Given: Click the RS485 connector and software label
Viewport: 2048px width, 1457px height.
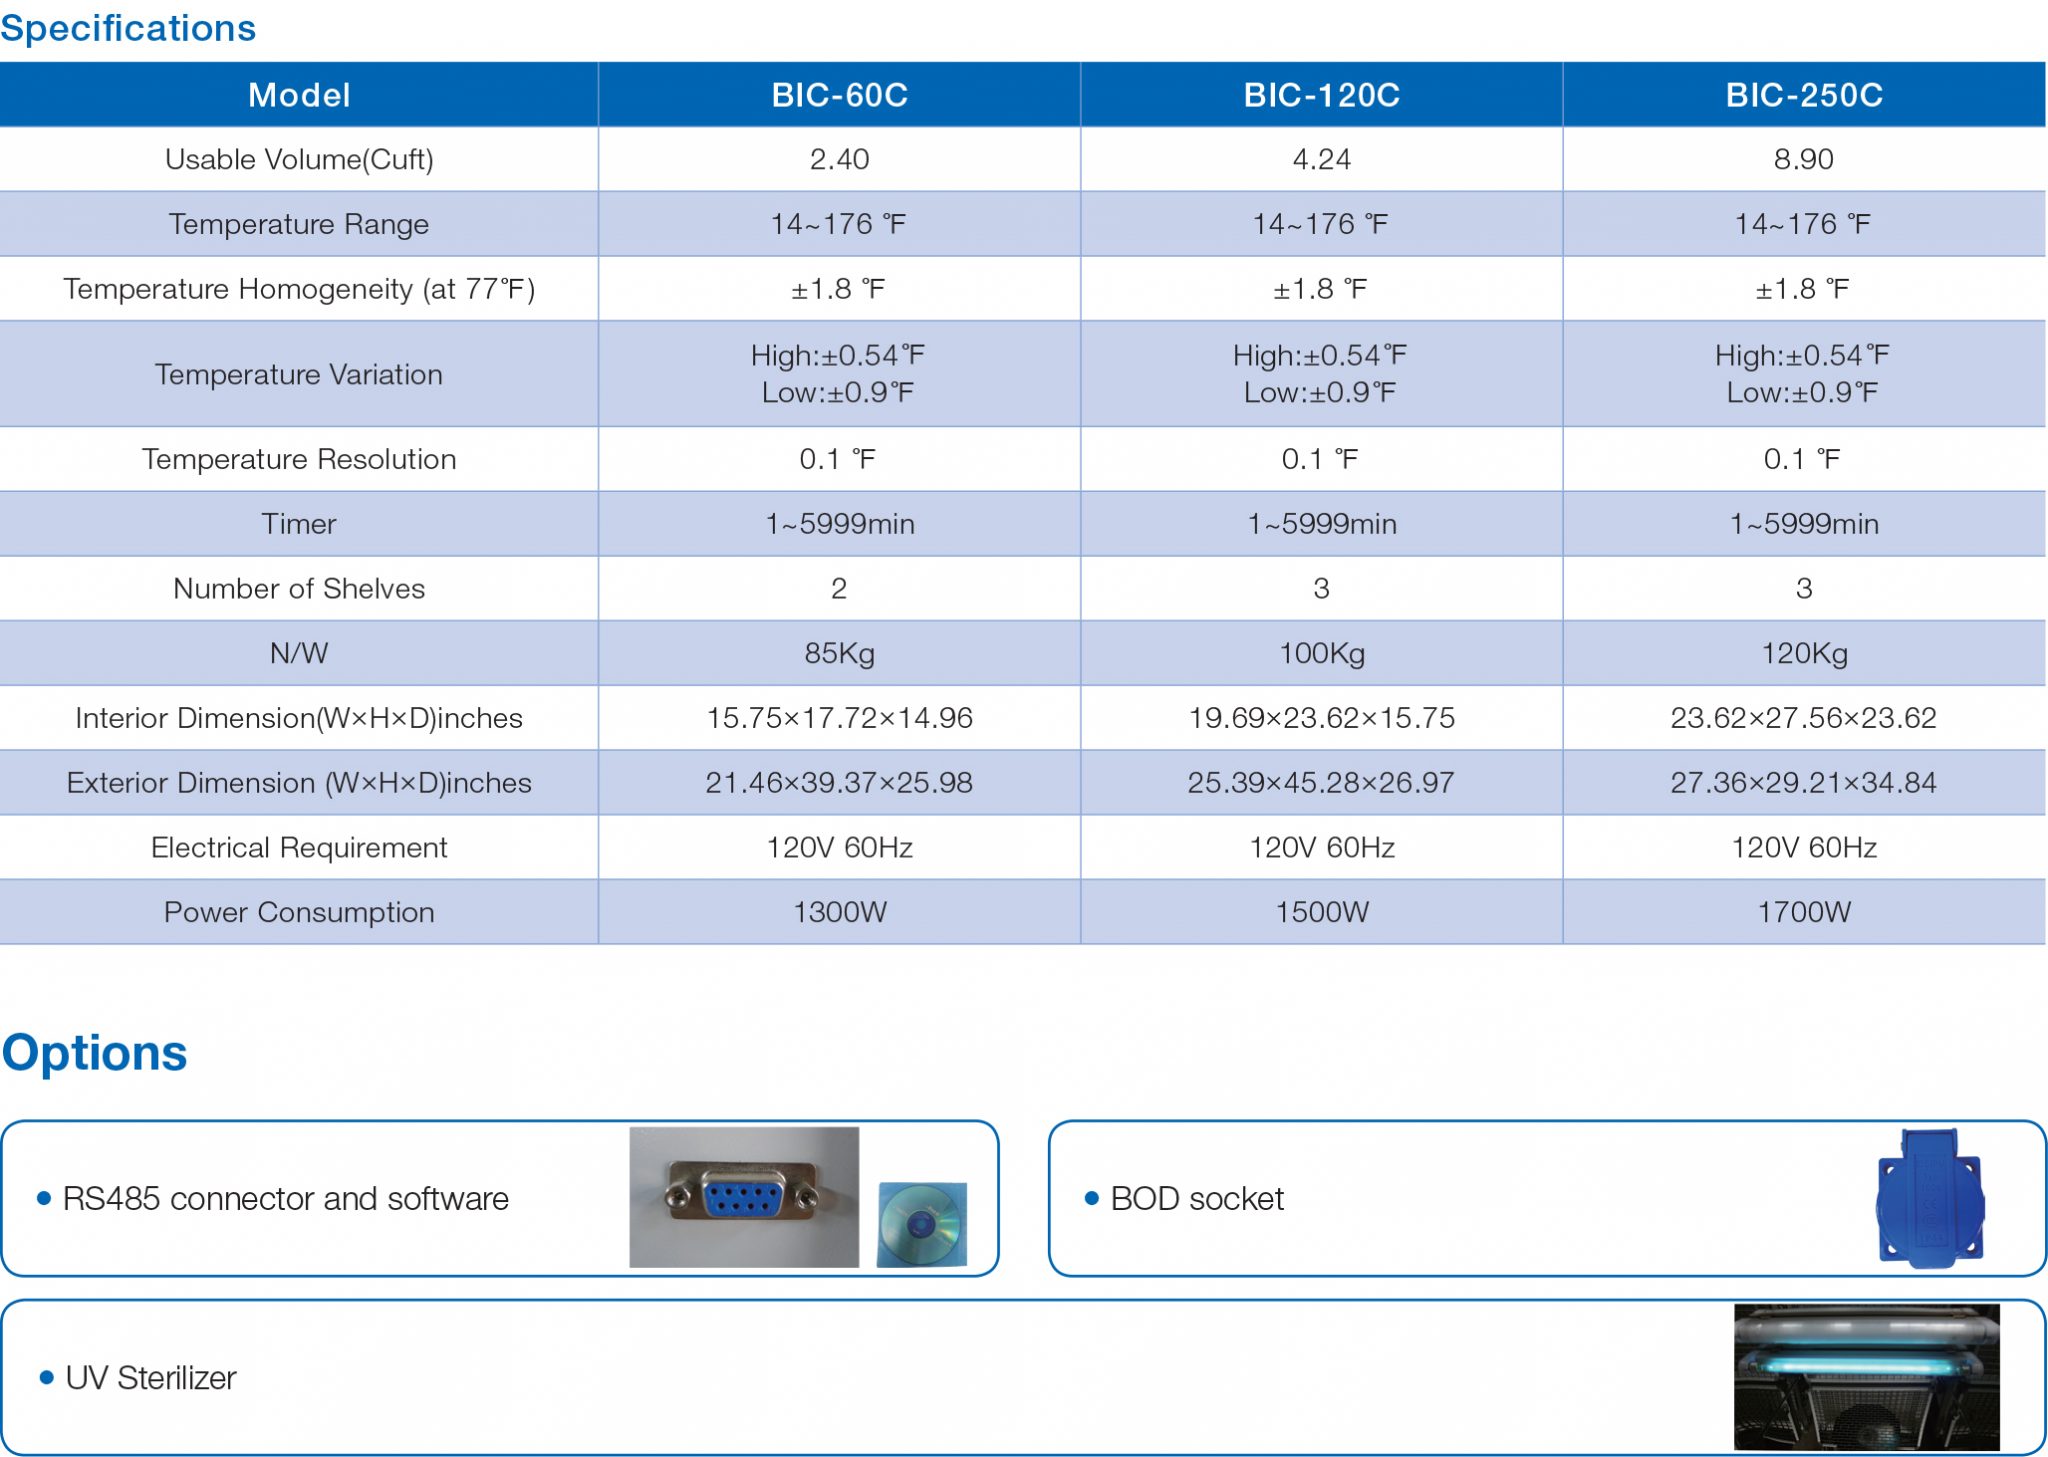Looking at the screenshot, I should 286,1197.
